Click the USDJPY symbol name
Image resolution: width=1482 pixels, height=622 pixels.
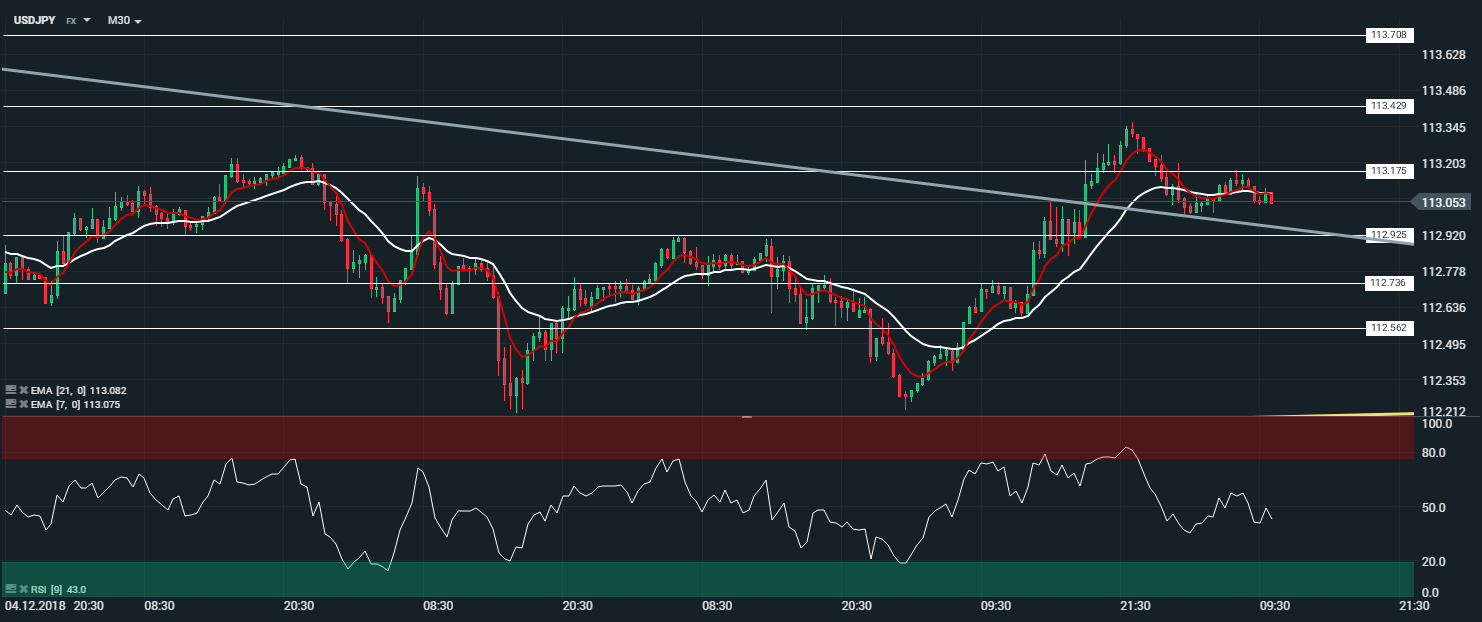click(x=34, y=20)
